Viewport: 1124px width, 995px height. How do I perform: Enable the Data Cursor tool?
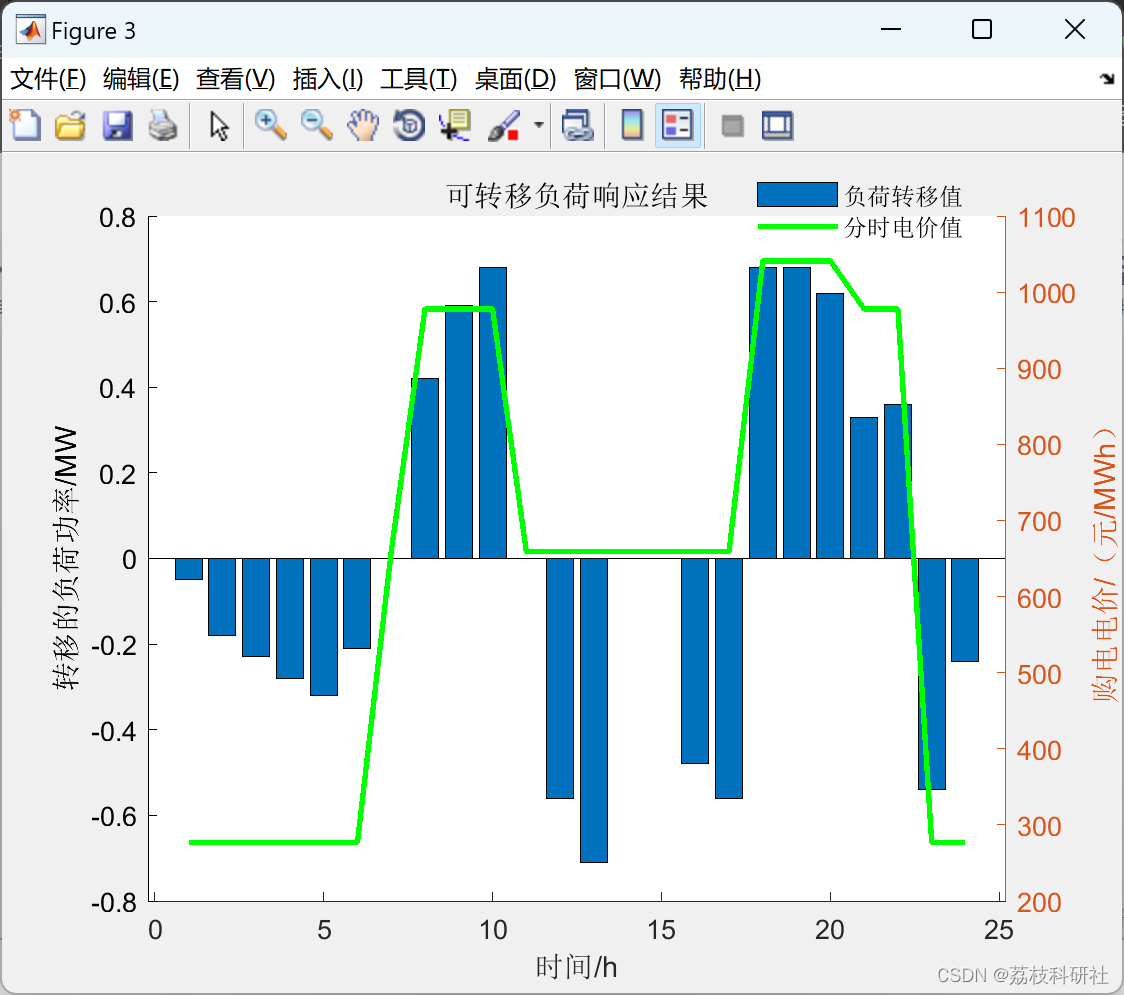455,125
